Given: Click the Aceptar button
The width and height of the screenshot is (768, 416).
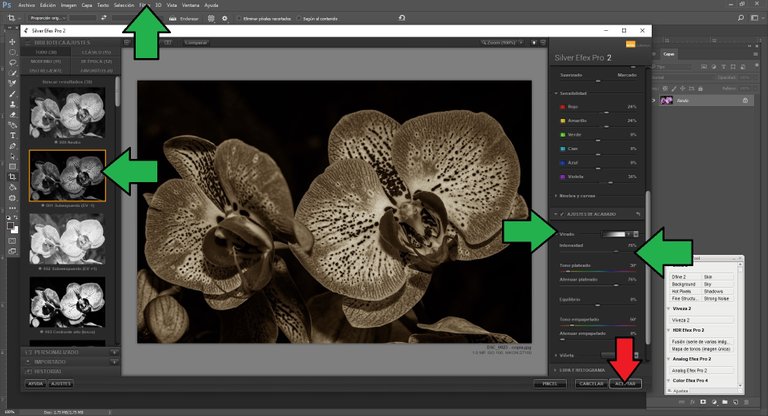Looking at the screenshot, I should pyautogui.click(x=625, y=384).
